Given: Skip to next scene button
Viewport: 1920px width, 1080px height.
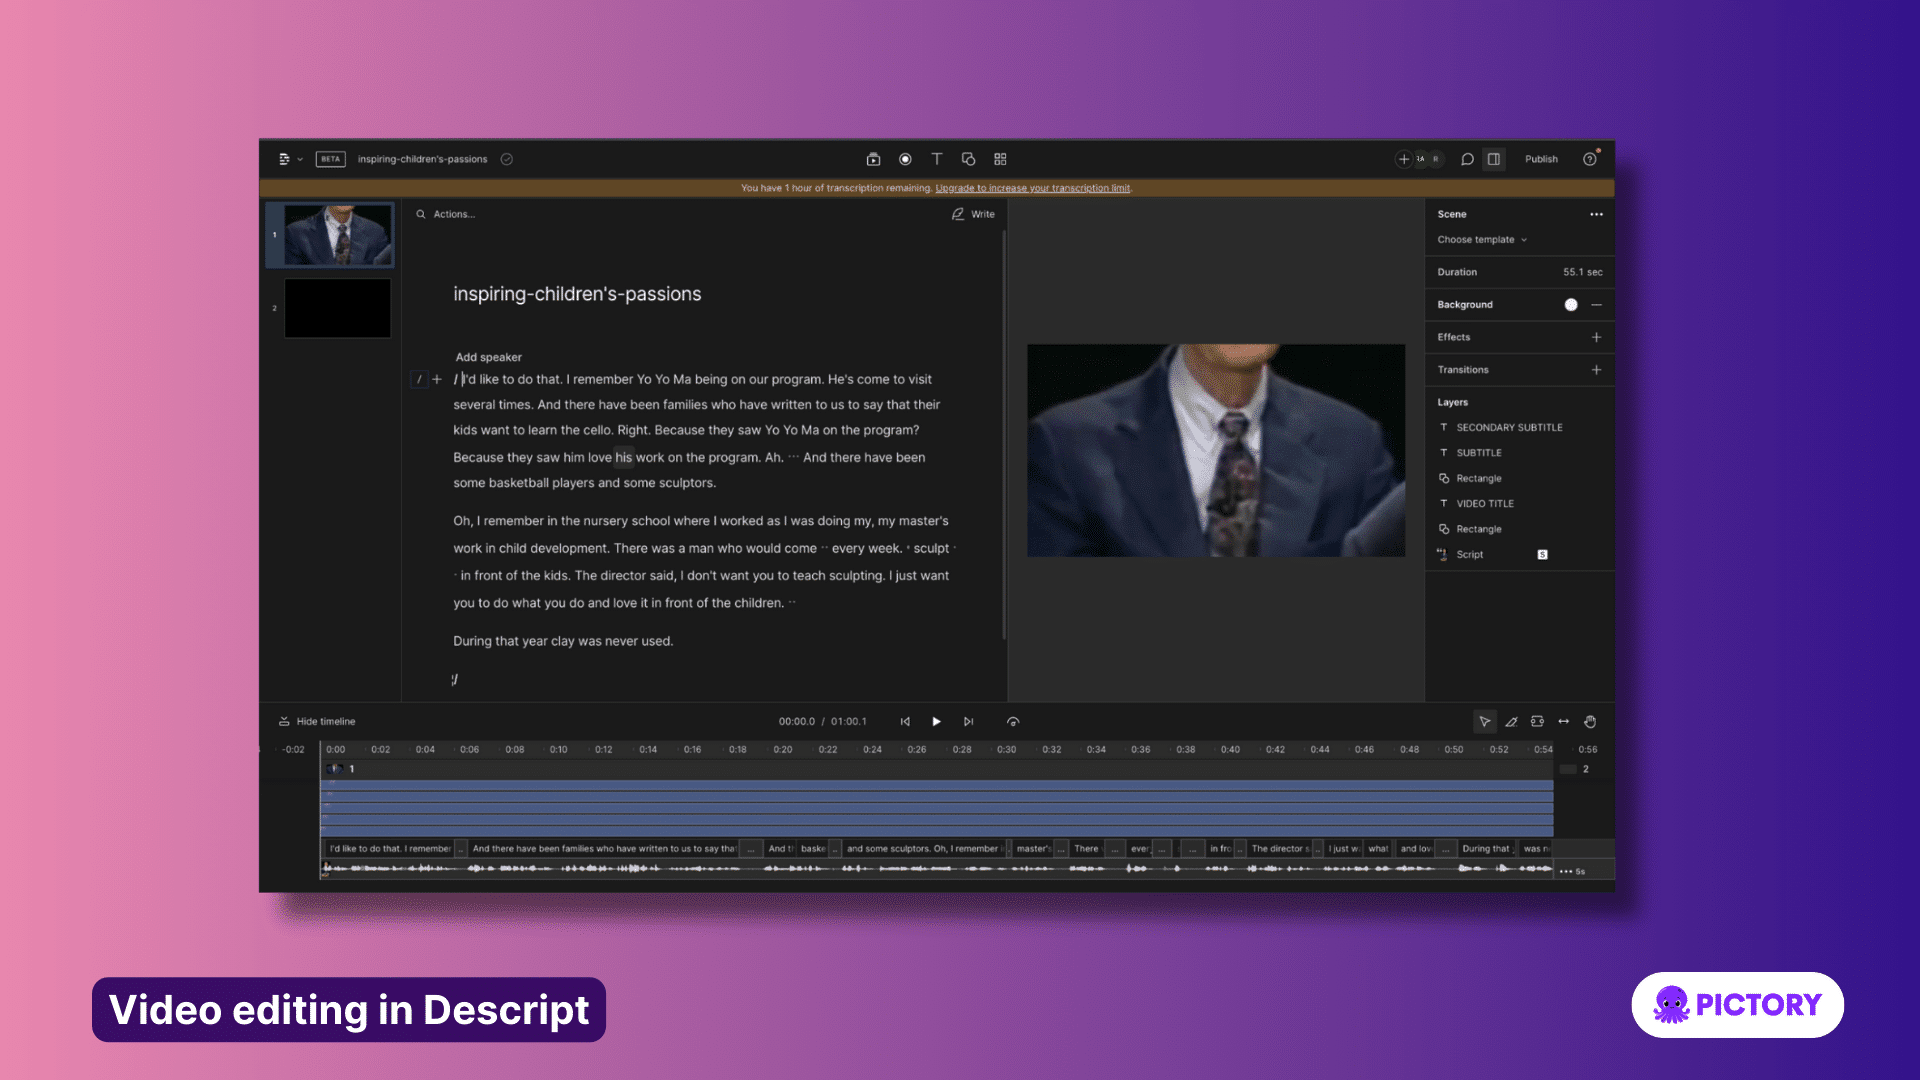Looking at the screenshot, I should (968, 721).
